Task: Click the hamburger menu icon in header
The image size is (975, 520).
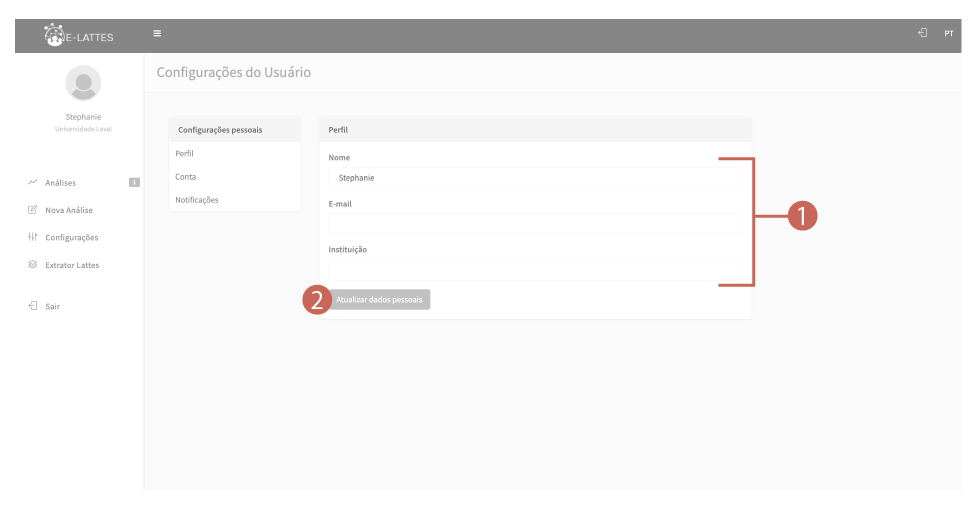Action: [x=157, y=35]
